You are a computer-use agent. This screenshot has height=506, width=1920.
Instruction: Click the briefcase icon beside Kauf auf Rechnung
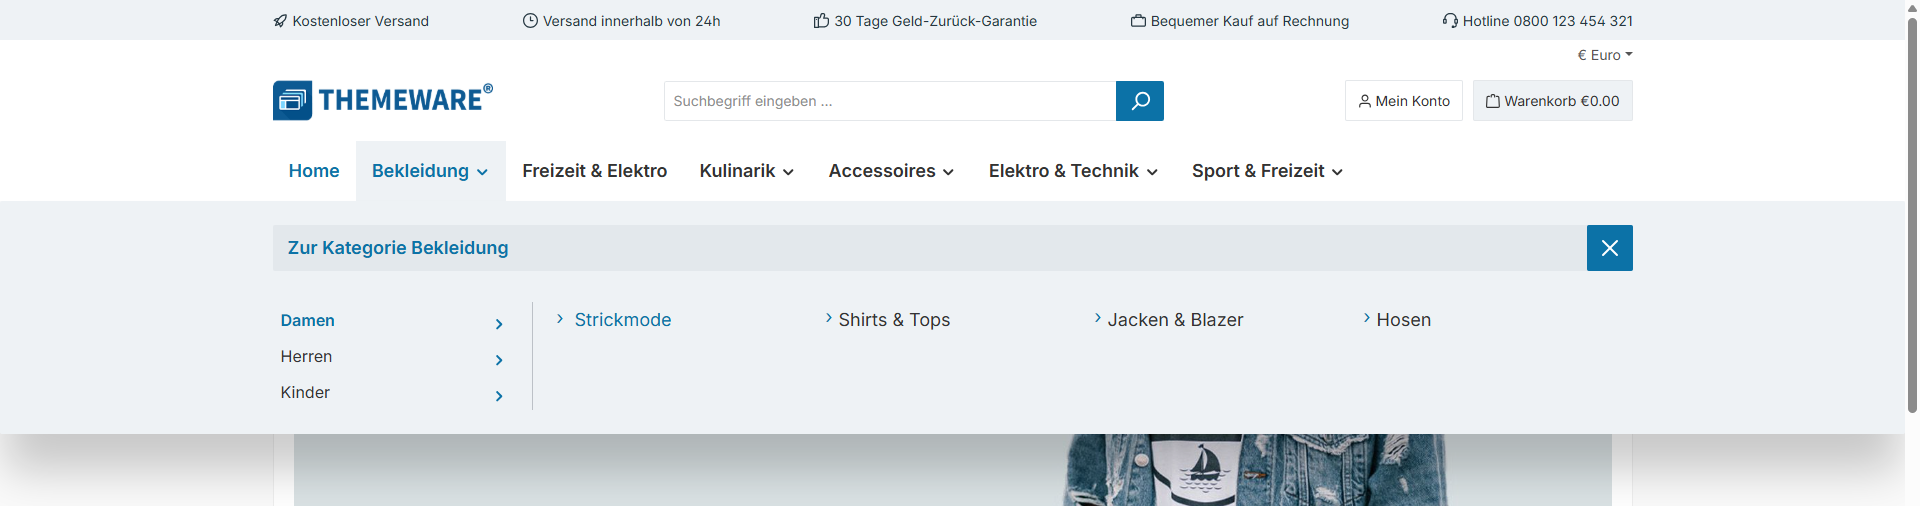click(x=1138, y=21)
